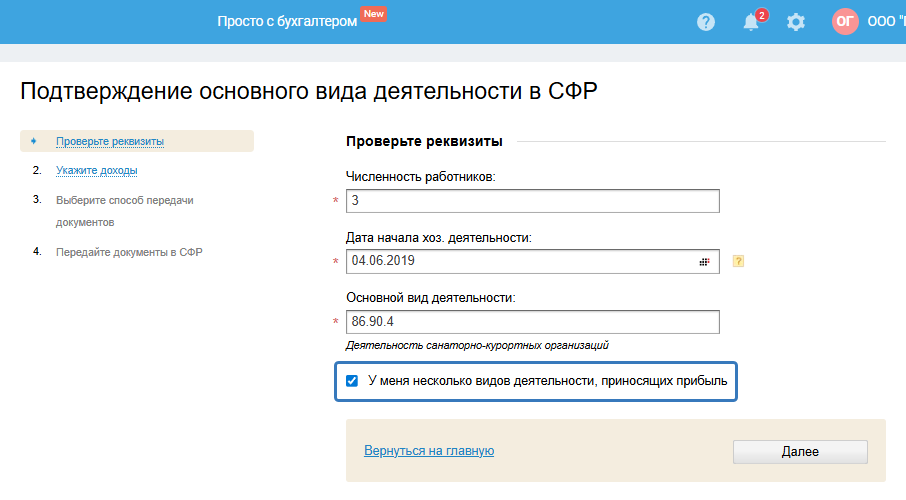The image size is (906, 500).
Task: Go to step 'Укажите доходы'
Action: coord(97,170)
